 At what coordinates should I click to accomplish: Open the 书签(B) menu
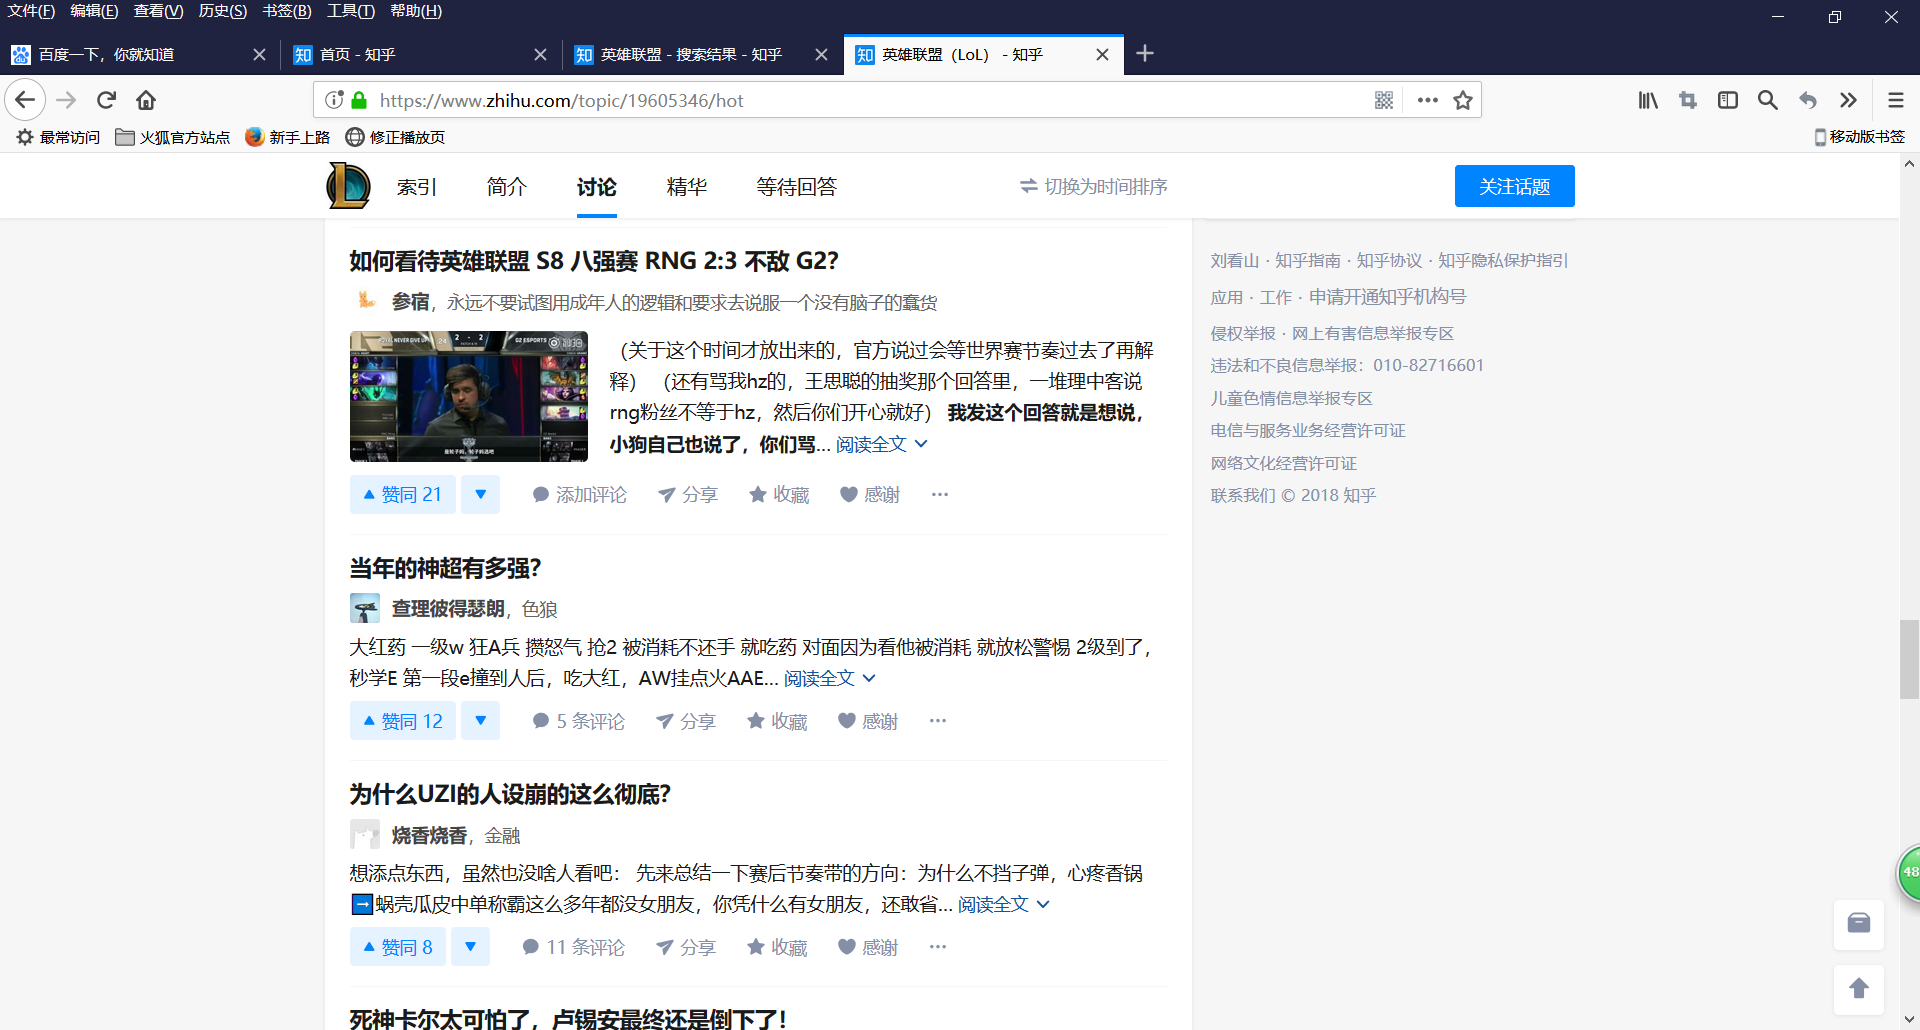click(x=286, y=11)
